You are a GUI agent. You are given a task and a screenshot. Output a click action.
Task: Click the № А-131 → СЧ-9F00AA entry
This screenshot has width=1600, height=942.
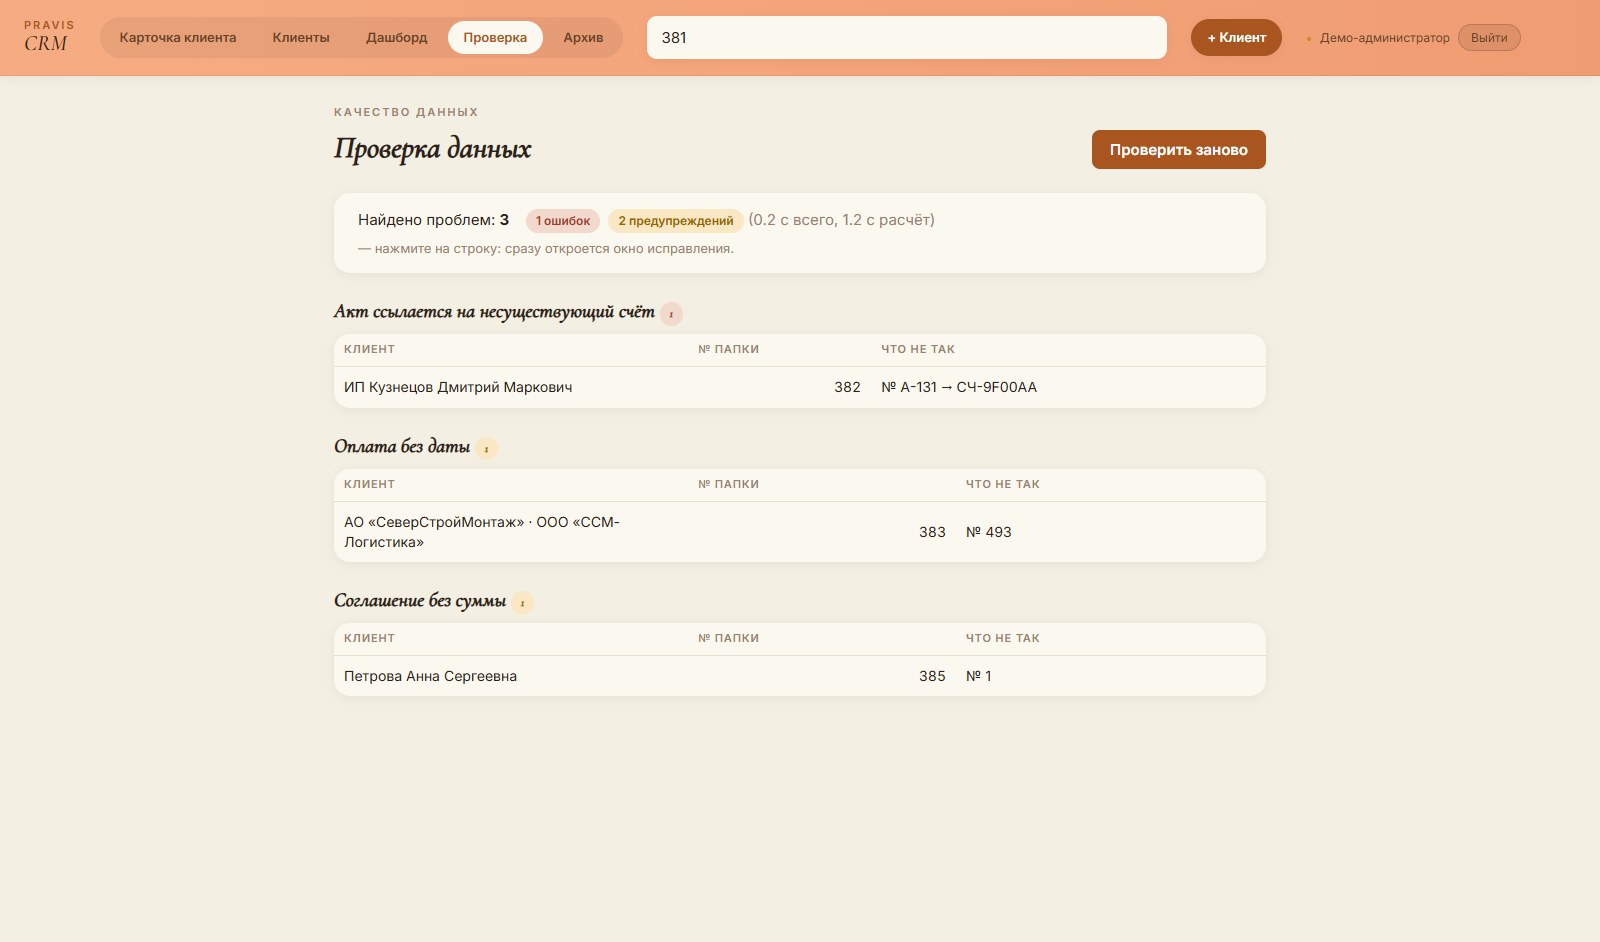pos(959,387)
